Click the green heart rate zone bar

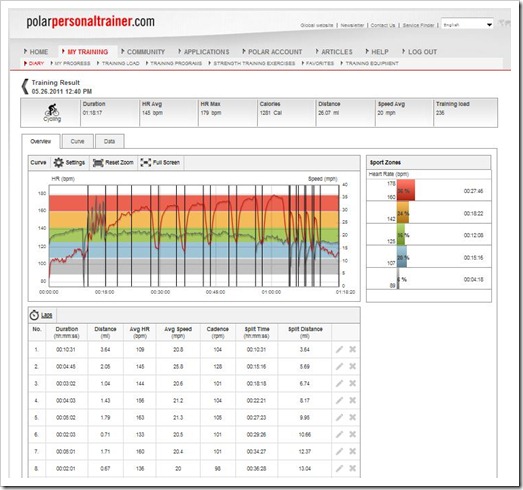click(x=401, y=235)
